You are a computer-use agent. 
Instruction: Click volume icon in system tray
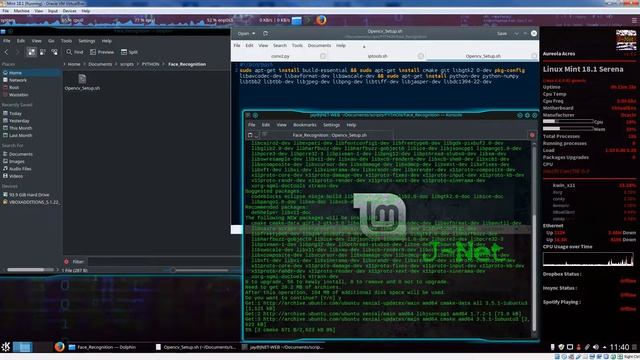click(x=596, y=347)
